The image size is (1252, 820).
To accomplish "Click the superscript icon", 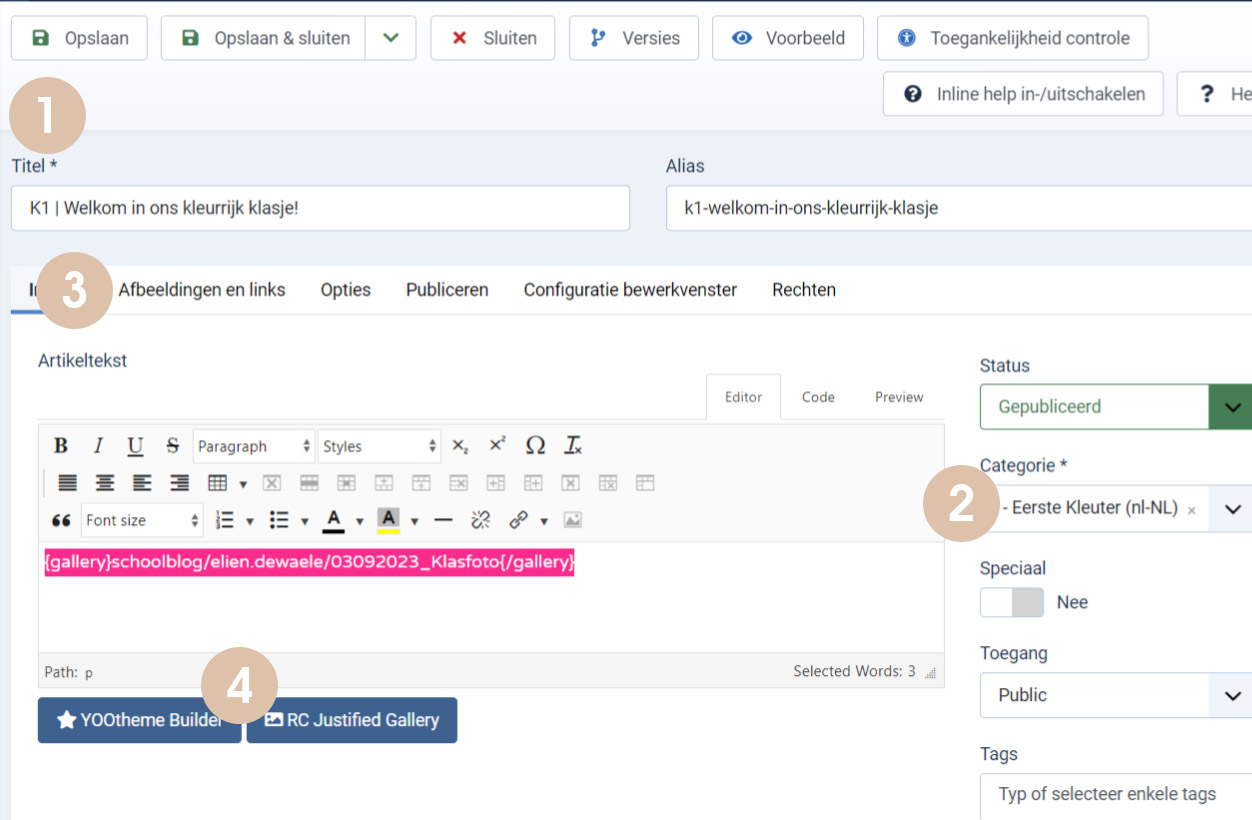I will pos(497,446).
